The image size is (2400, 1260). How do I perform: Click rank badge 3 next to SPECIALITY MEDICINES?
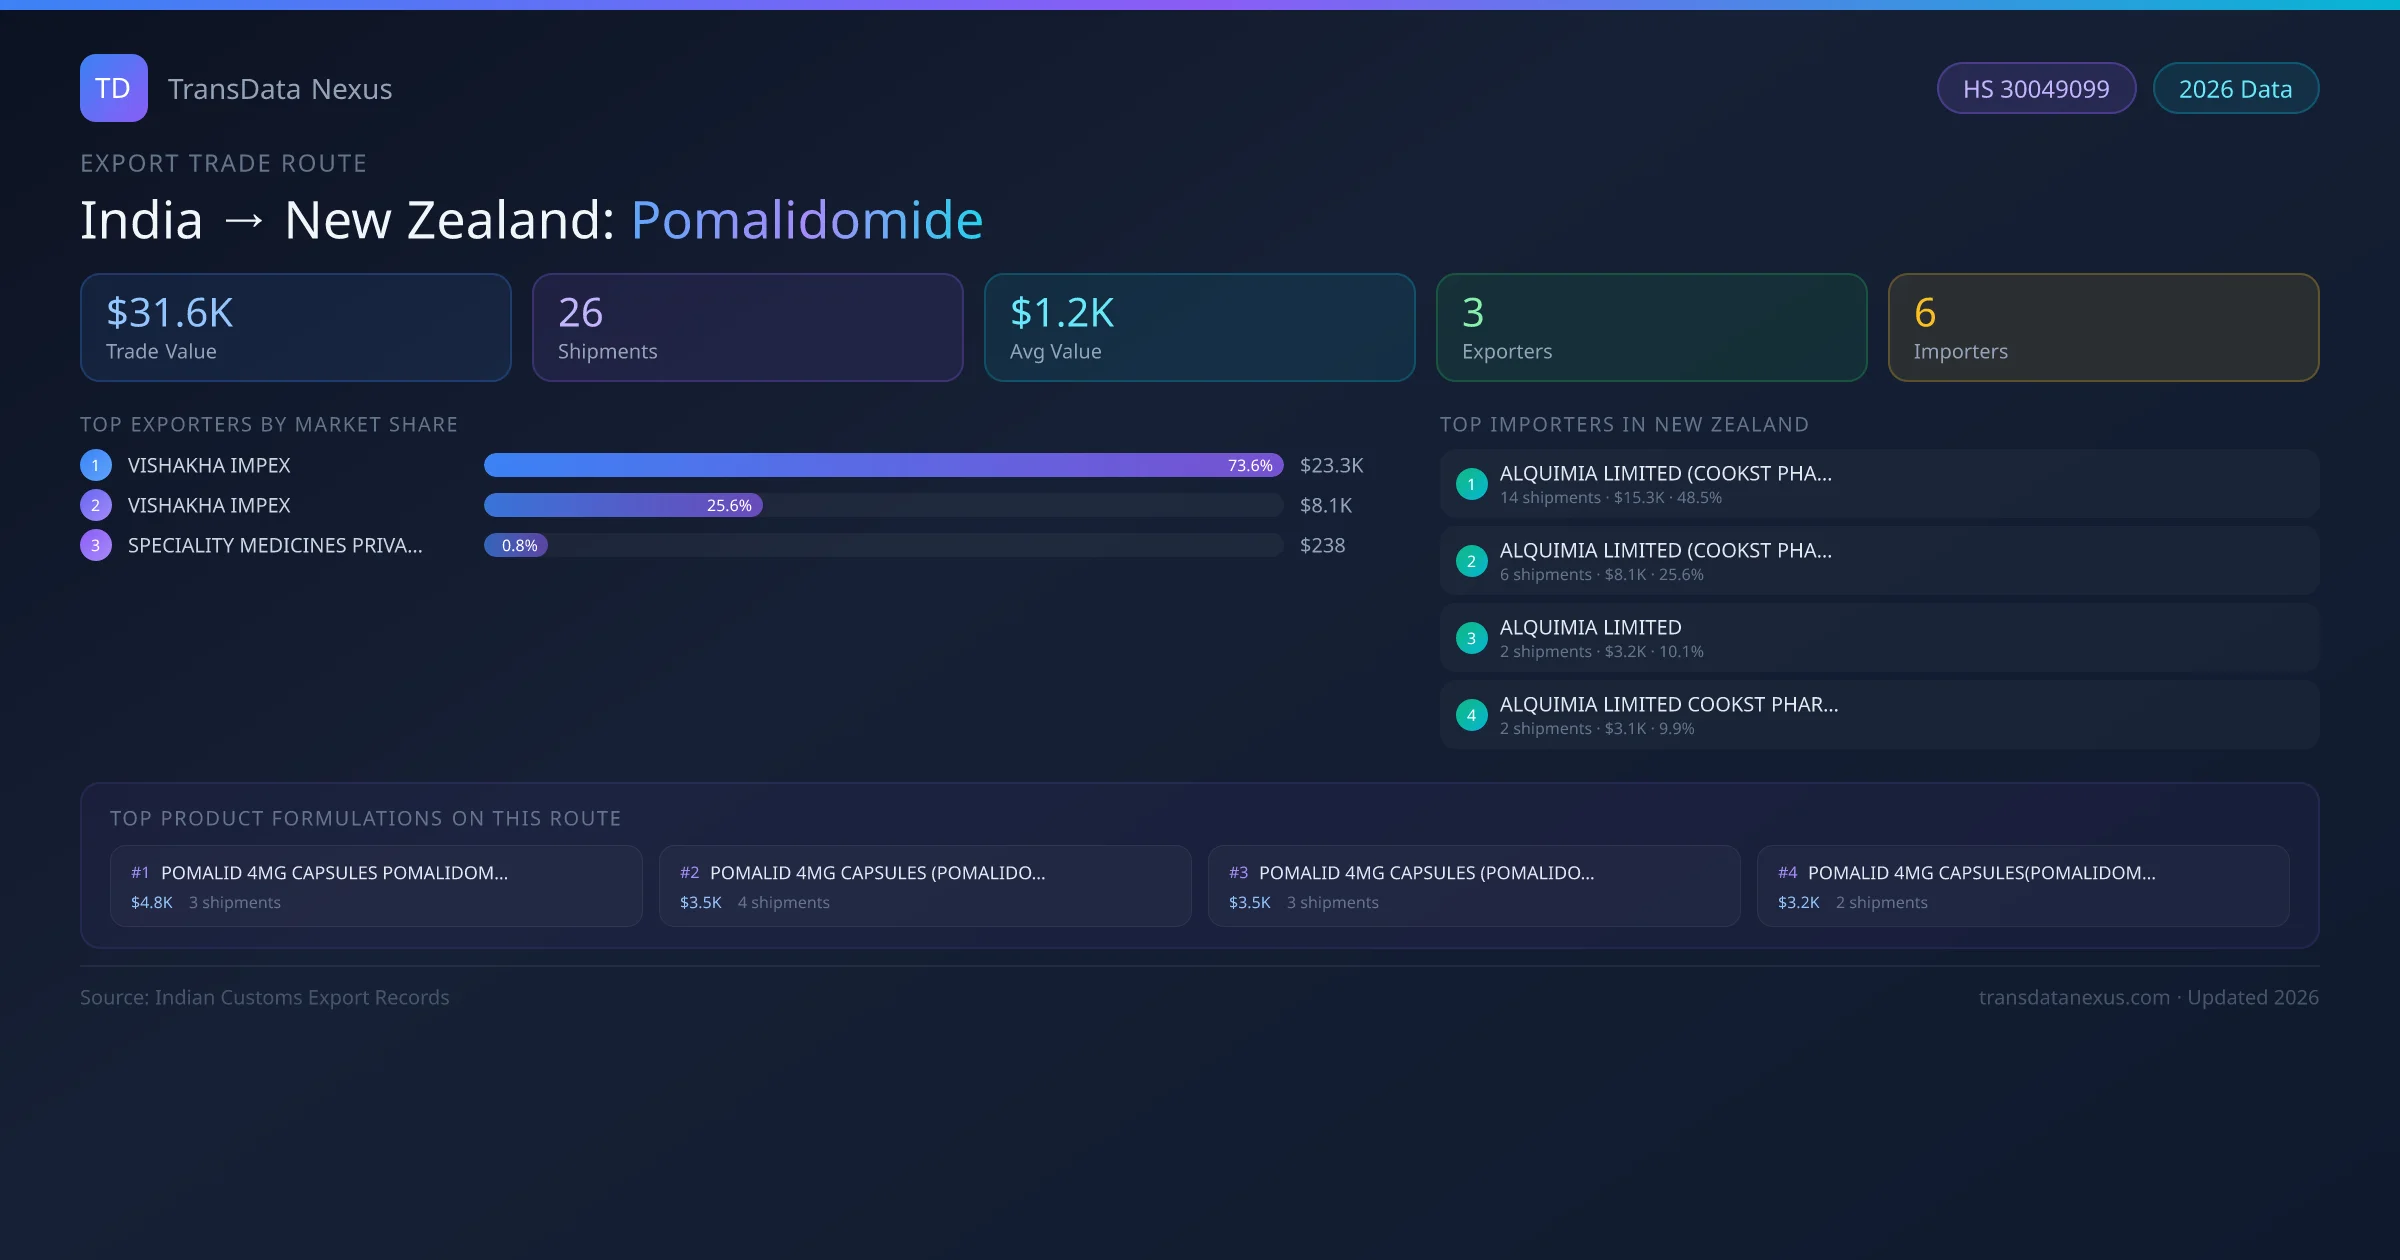(x=95, y=545)
